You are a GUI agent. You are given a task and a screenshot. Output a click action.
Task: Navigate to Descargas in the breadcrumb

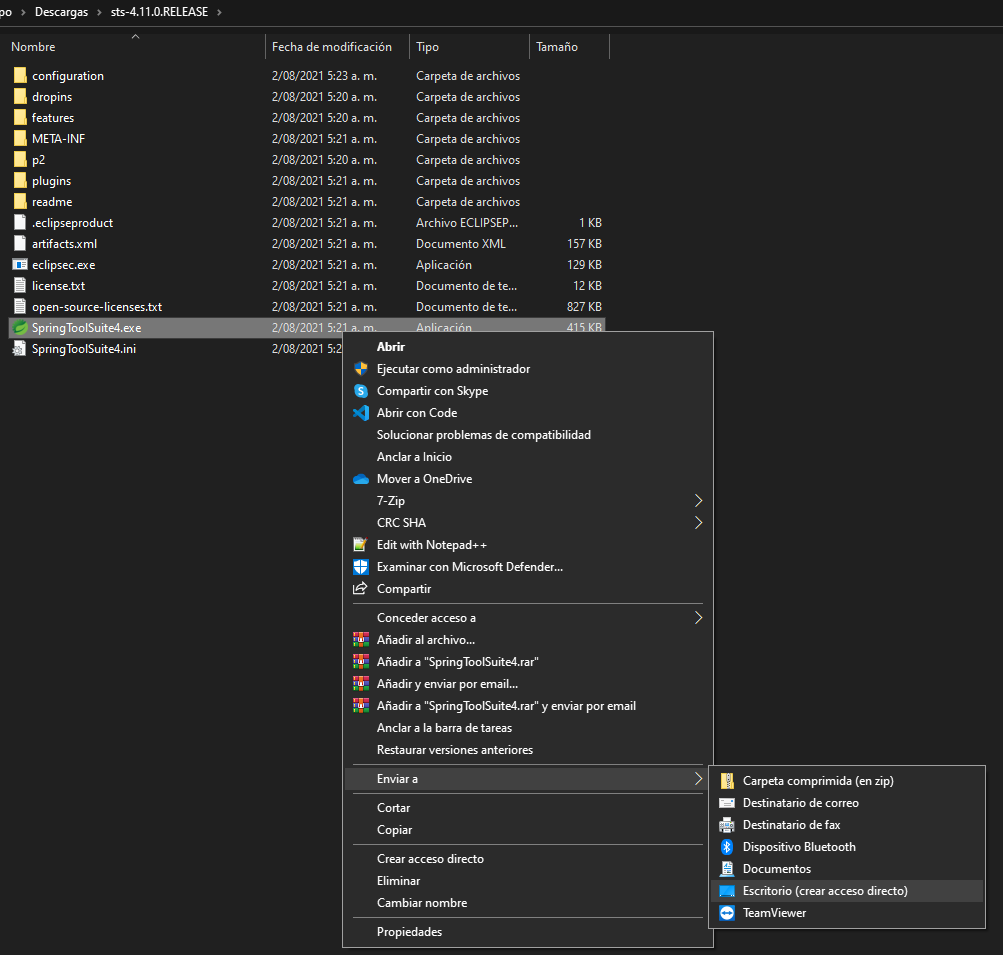pyautogui.click(x=61, y=12)
